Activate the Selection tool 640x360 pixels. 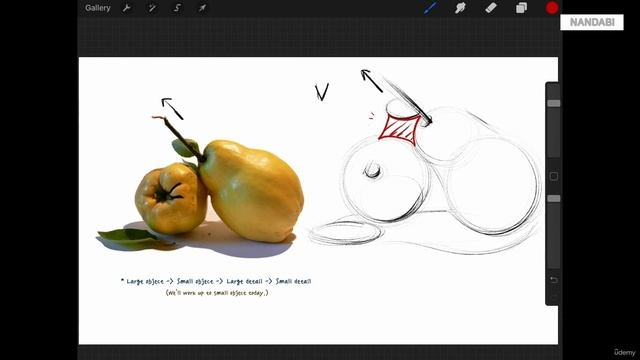click(177, 8)
